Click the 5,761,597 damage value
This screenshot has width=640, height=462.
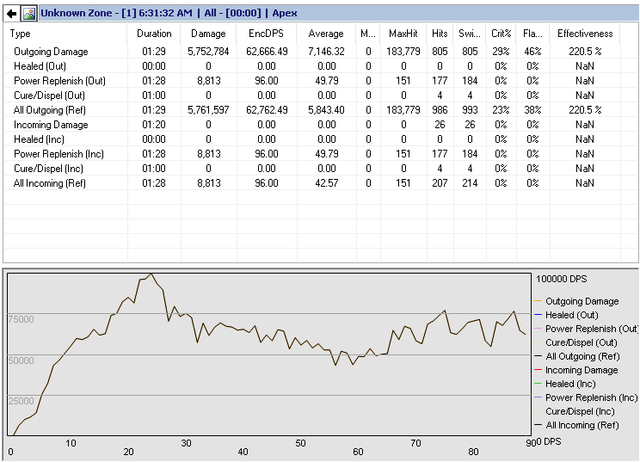click(x=208, y=110)
